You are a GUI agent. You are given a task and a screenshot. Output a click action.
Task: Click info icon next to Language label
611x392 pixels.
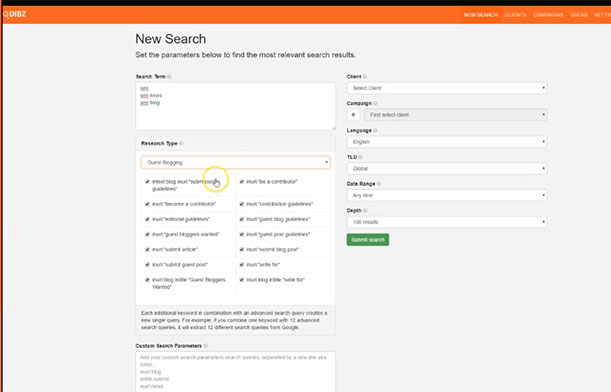coord(376,130)
